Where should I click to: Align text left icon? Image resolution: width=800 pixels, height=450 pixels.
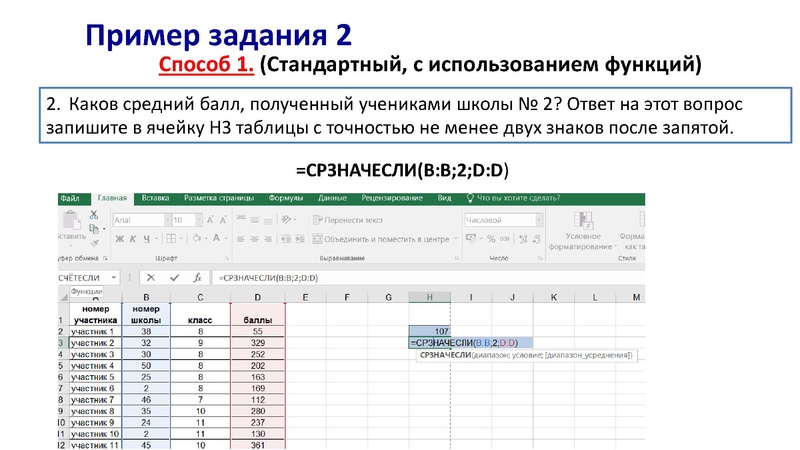point(241,239)
